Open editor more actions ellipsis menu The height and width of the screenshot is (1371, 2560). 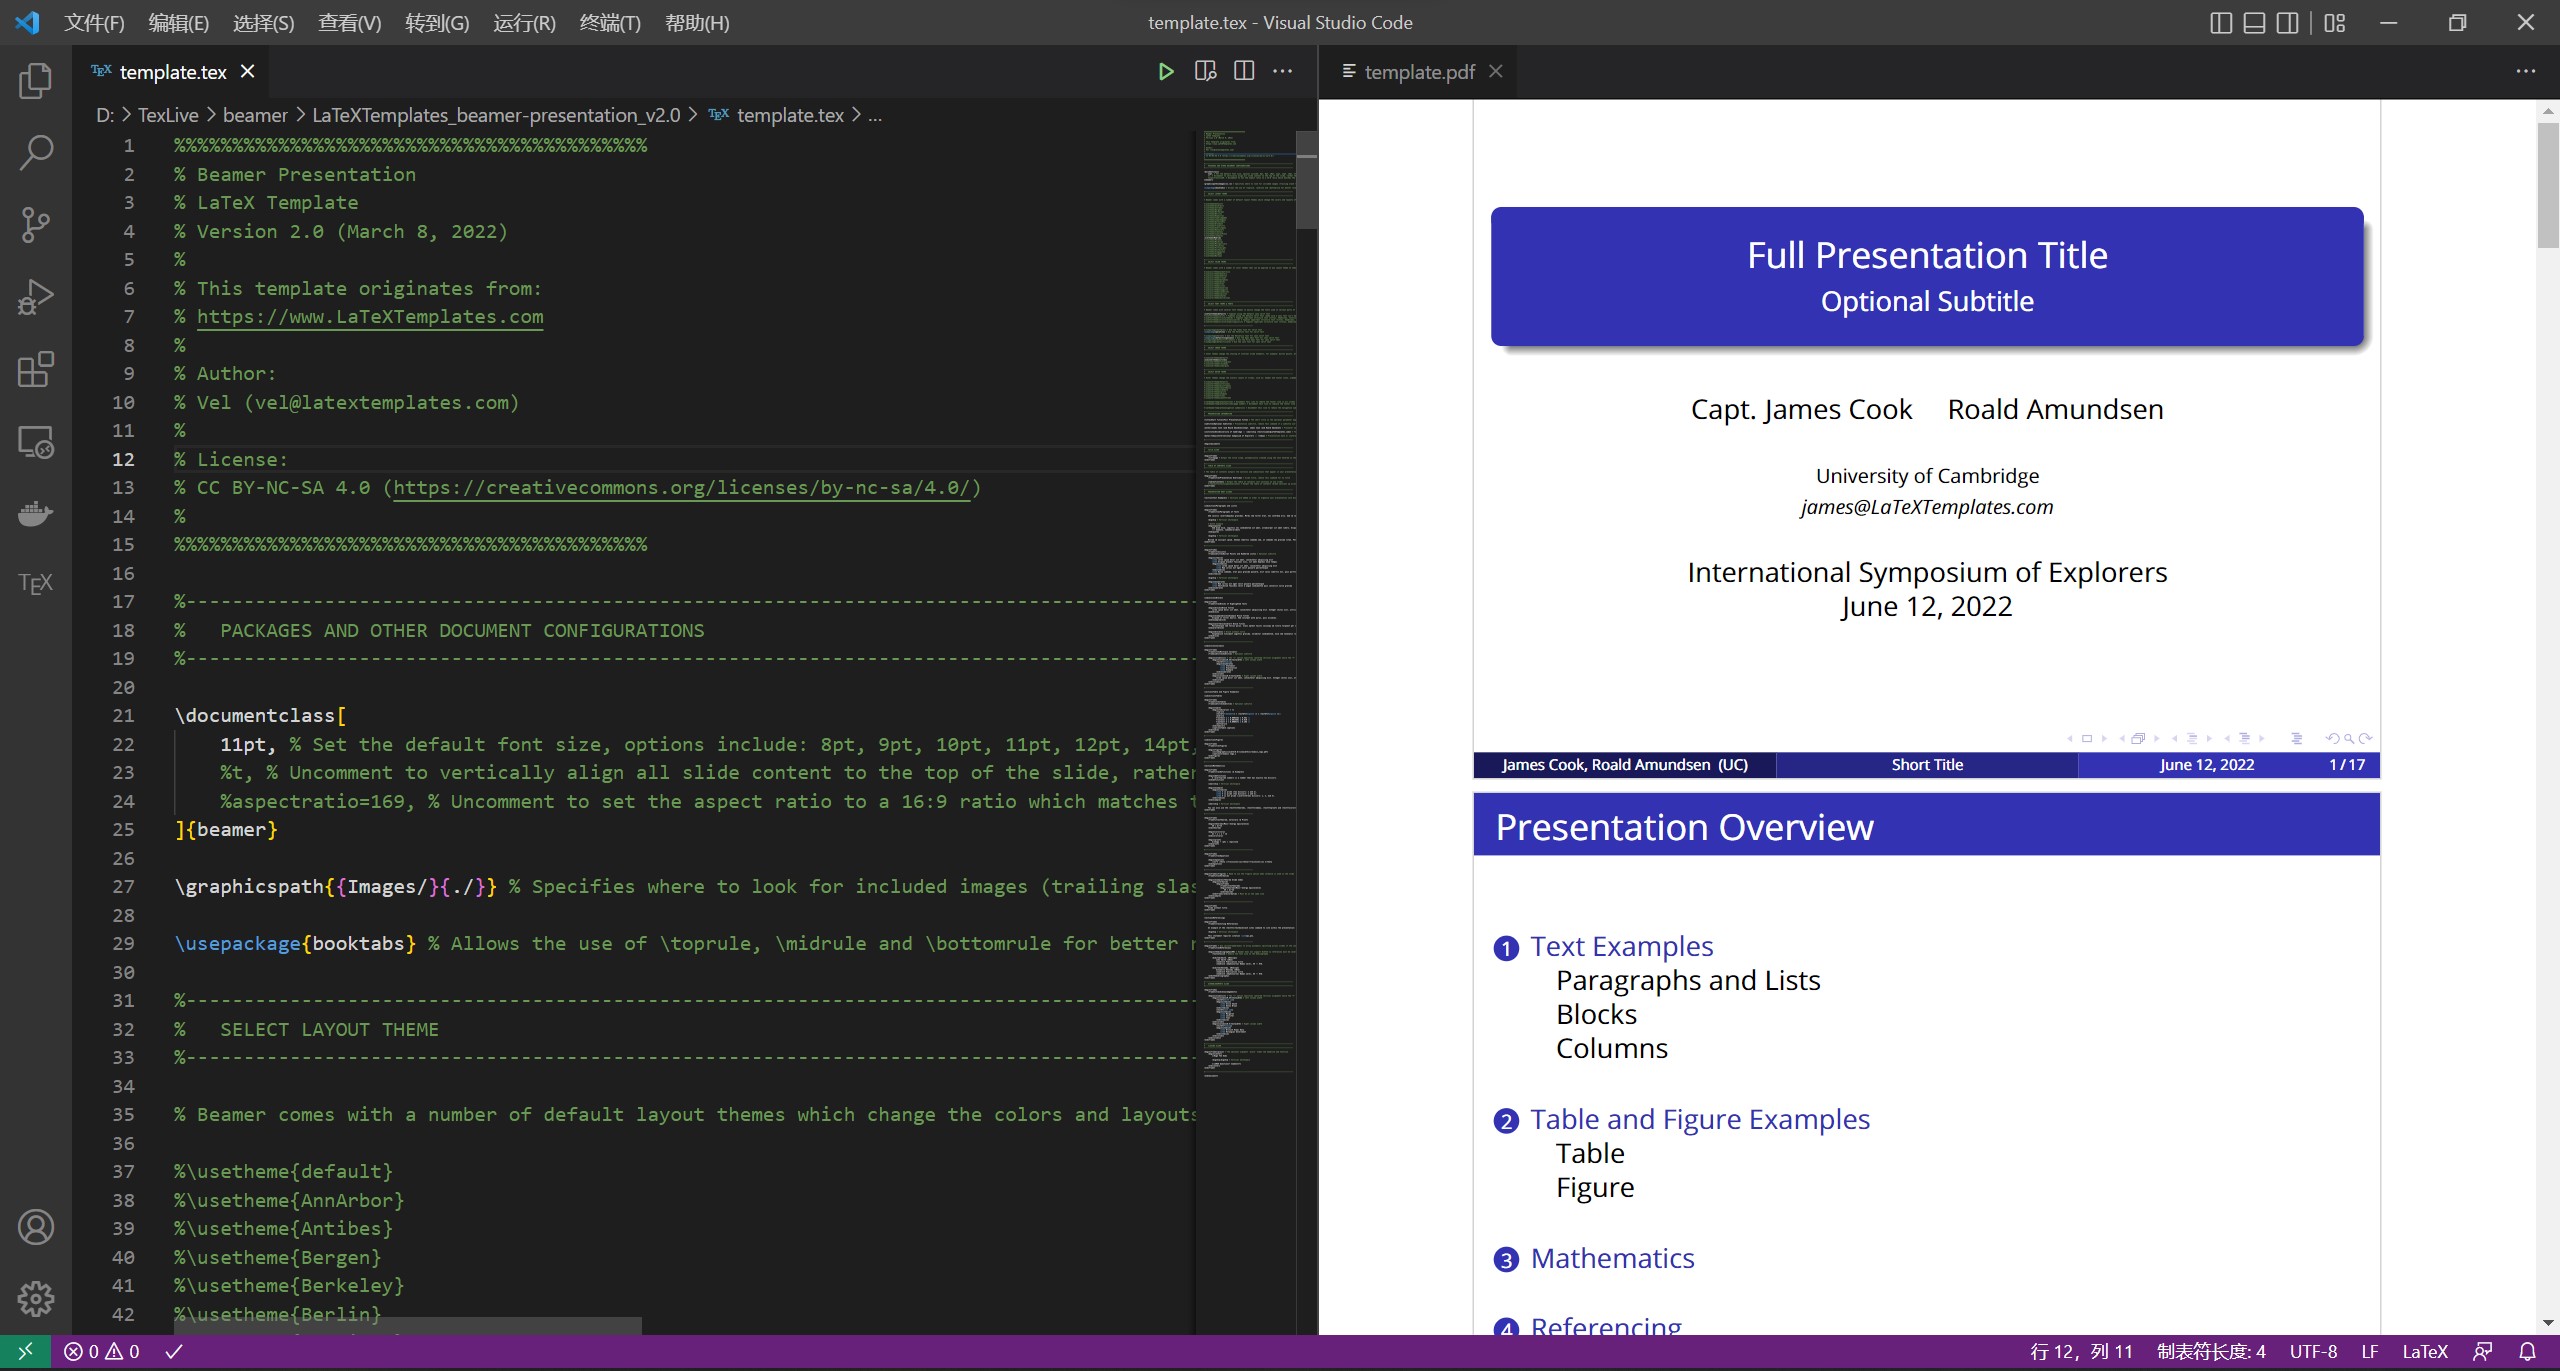point(1283,71)
